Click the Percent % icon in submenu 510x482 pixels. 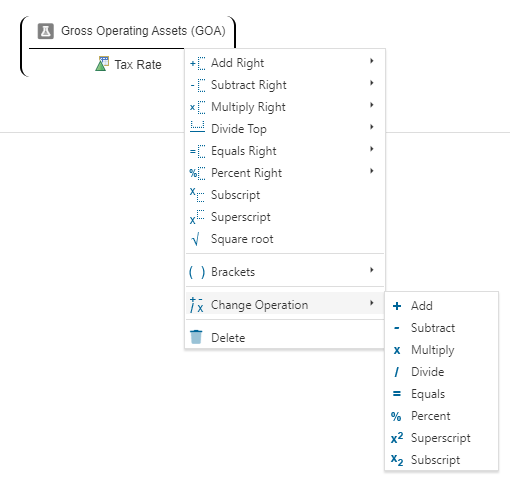396,416
